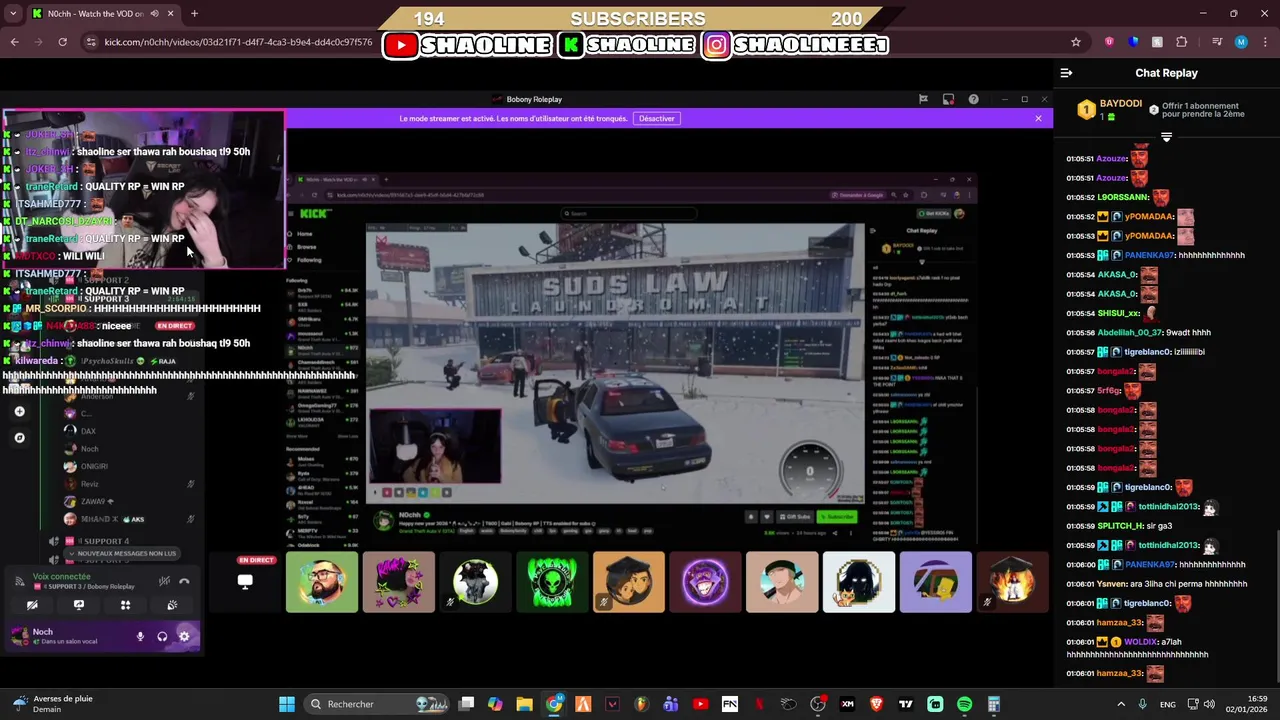1280x720 pixels.
Task: Toggle Discord camera button
Action: pyautogui.click(x=32, y=605)
